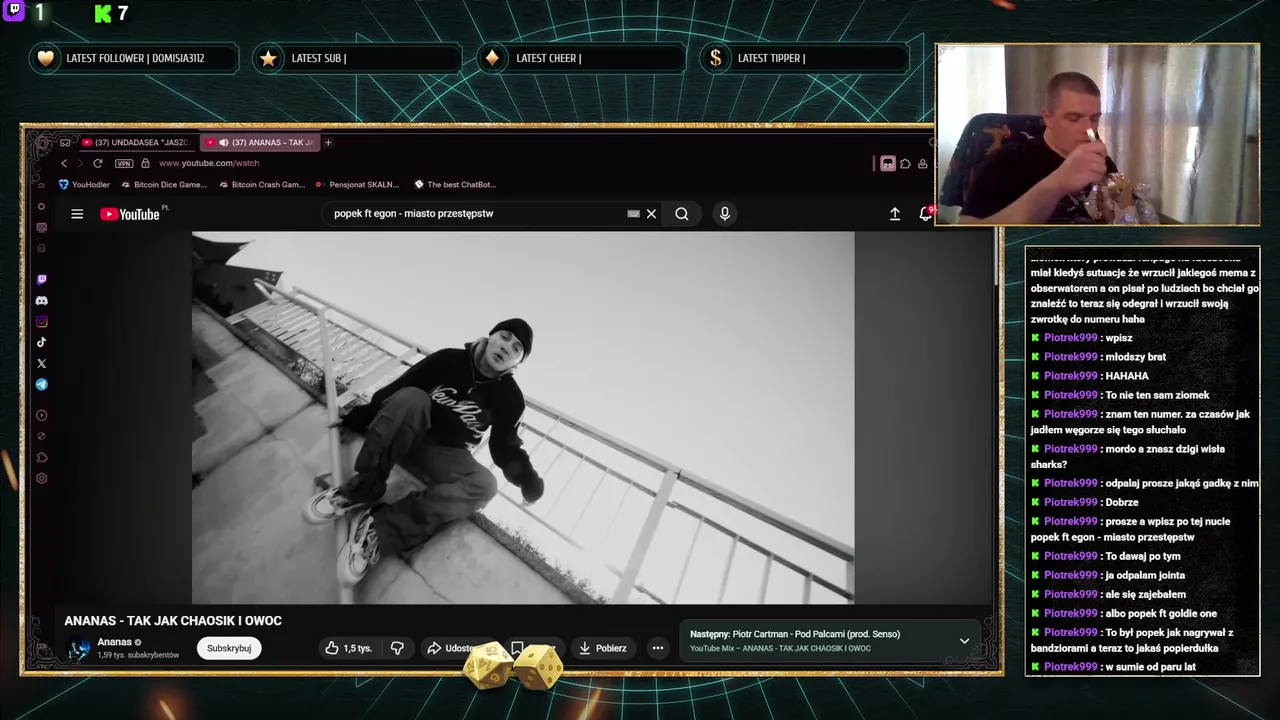Switch to the UNDADASEA browser tab
The image size is (1280, 720).
click(x=135, y=142)
